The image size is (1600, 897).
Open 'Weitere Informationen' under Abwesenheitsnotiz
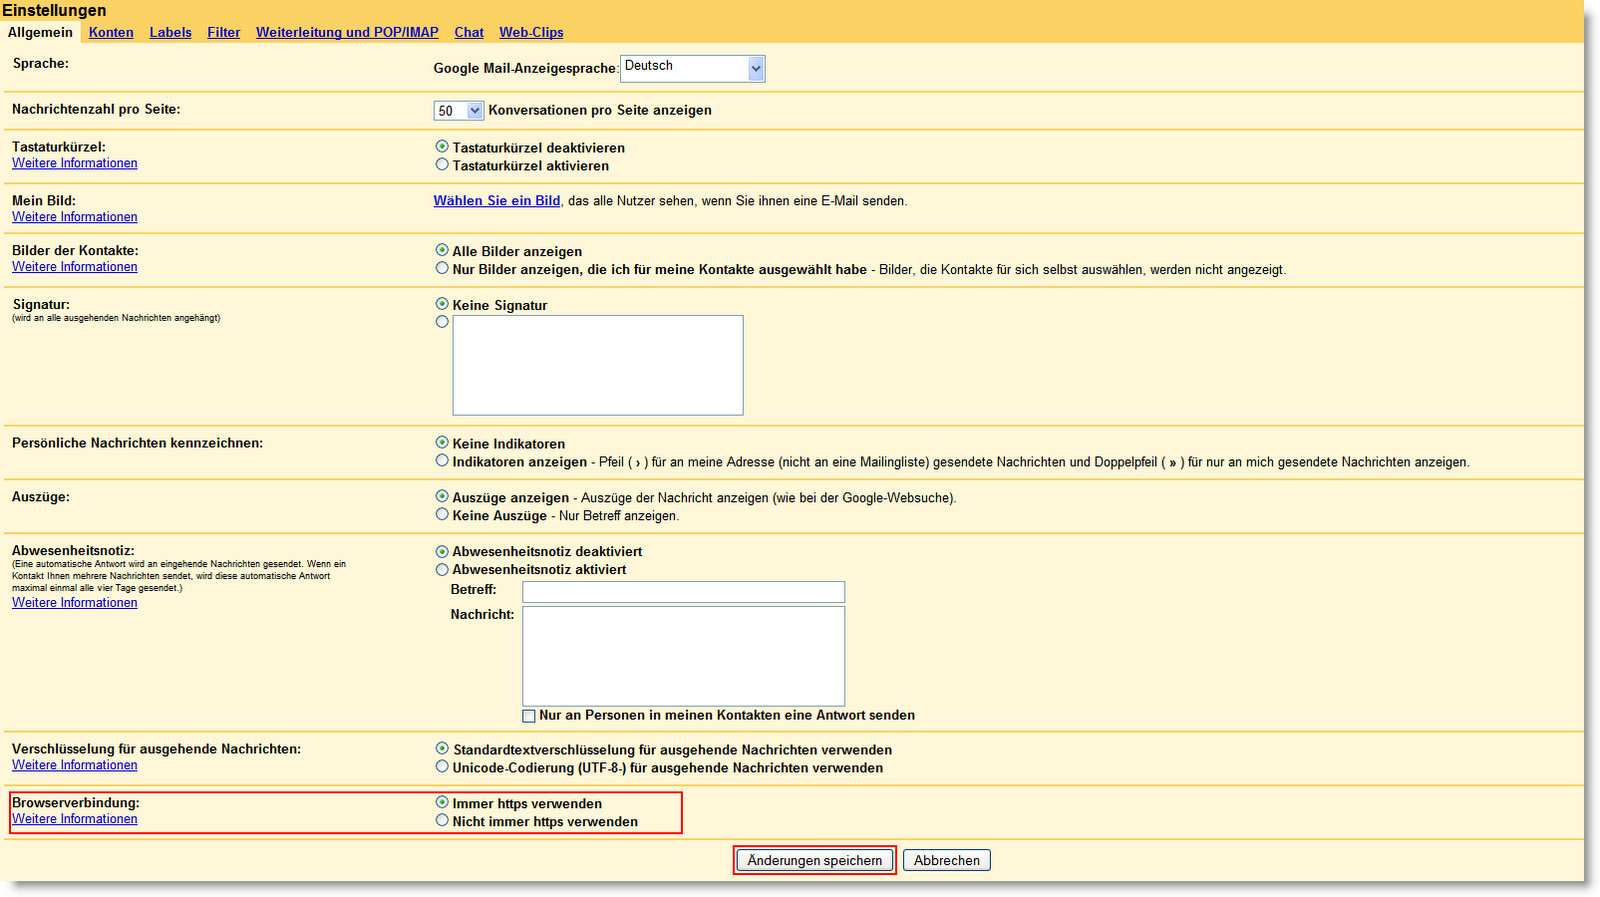pos(75,603)
